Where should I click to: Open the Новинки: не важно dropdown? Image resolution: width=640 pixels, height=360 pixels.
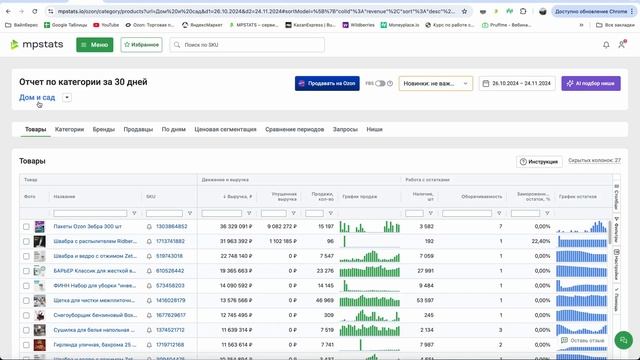tap(436, 83)
